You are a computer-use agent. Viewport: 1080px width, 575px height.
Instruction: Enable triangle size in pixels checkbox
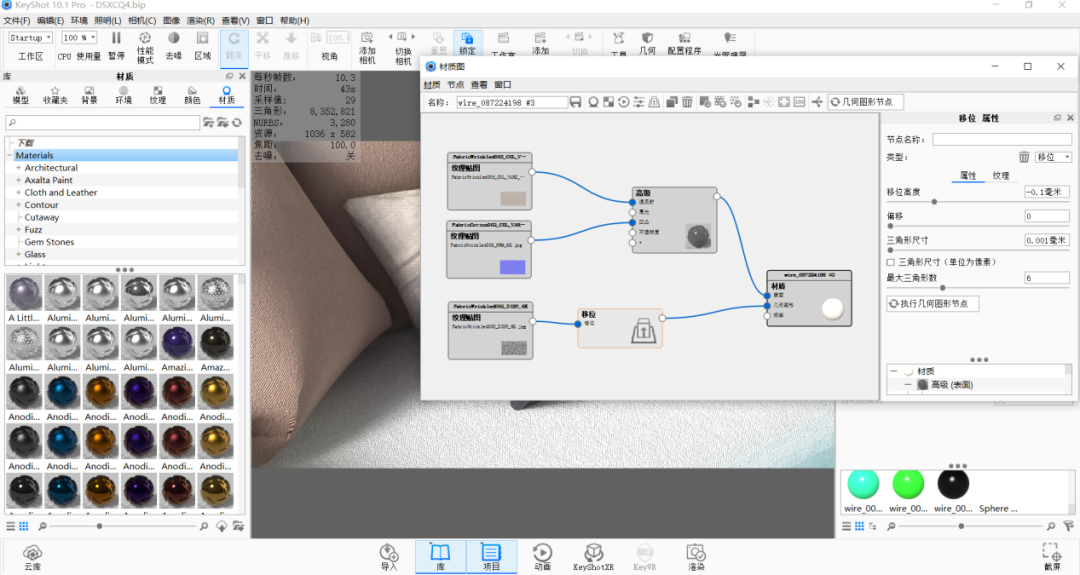(x=891, y=262)
